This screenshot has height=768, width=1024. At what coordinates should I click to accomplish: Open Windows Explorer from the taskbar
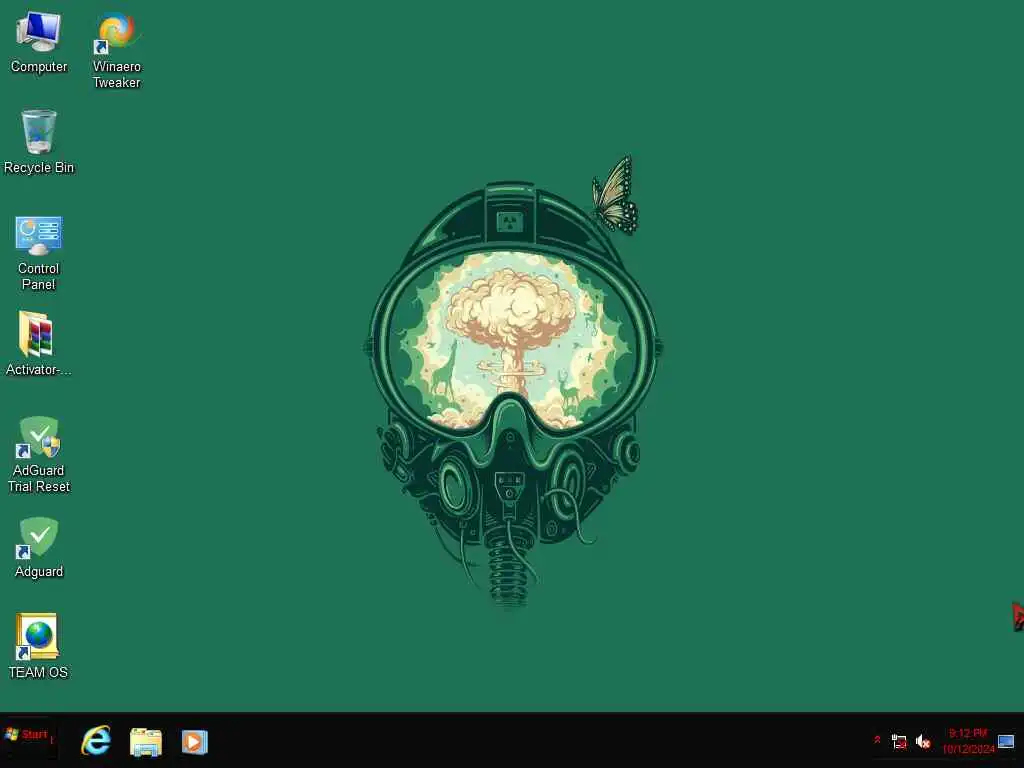click(146, 742)
